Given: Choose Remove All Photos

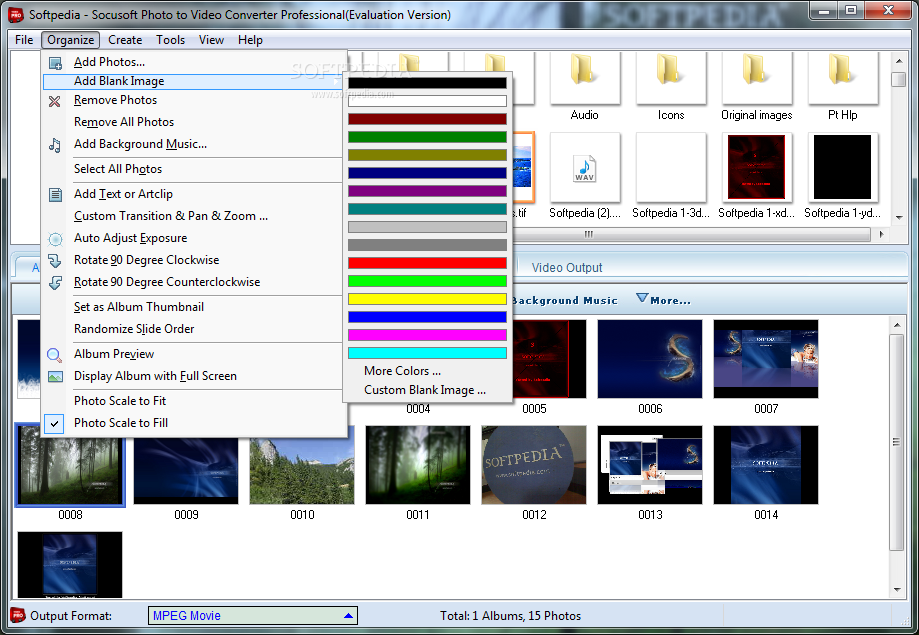Looking at the screenshot, I should coord(124,122).
